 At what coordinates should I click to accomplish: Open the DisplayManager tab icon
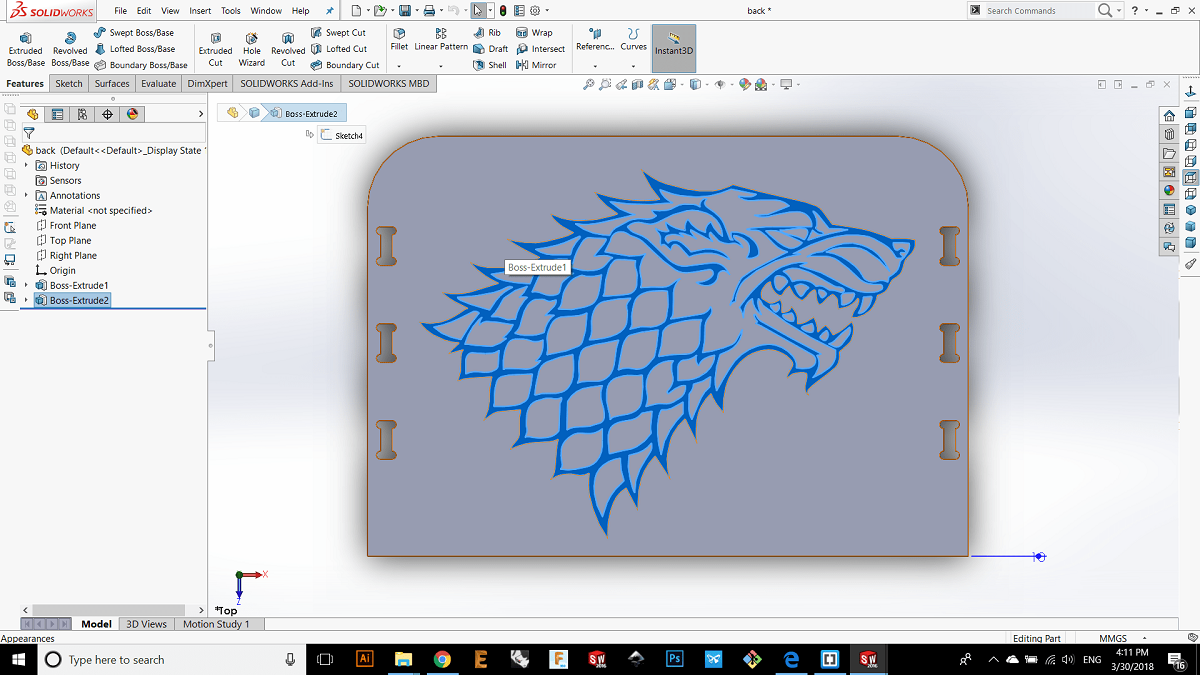pyautogui.click(x=132, y=114)
